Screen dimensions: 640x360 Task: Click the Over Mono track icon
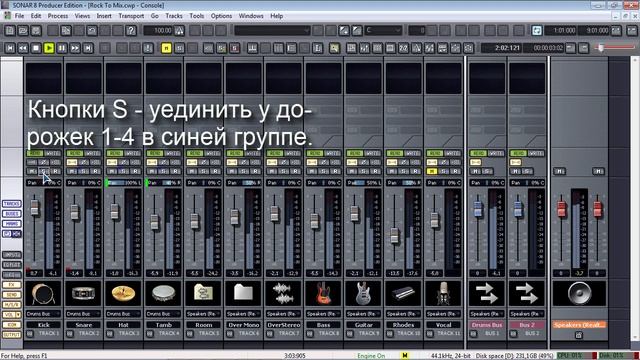point(243,293)
